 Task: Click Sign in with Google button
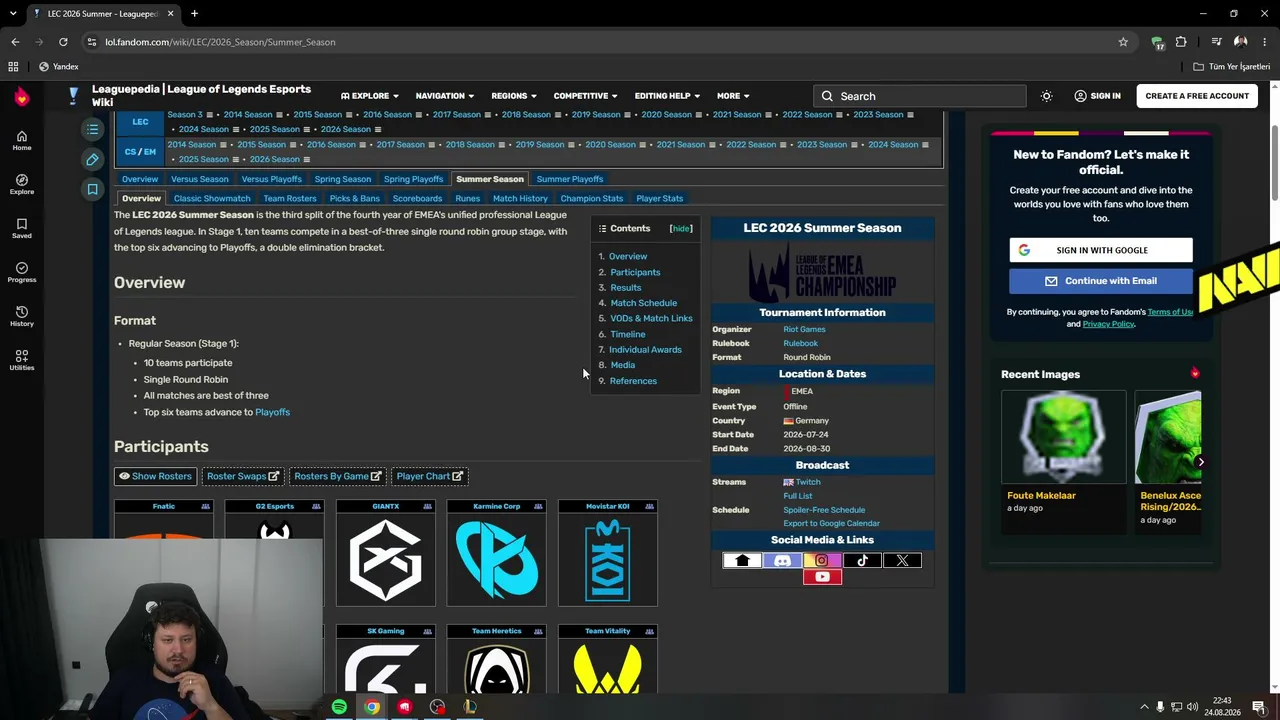click(1101, 250)
